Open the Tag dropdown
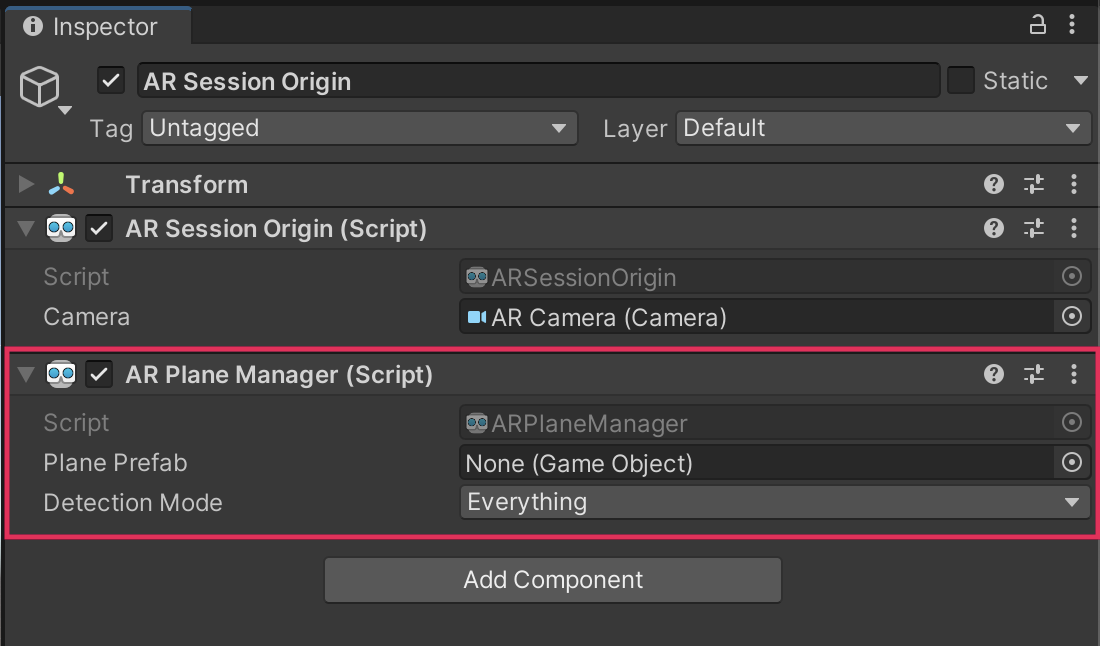Screen dimensions: 1100x646 [x=360, y=128]
